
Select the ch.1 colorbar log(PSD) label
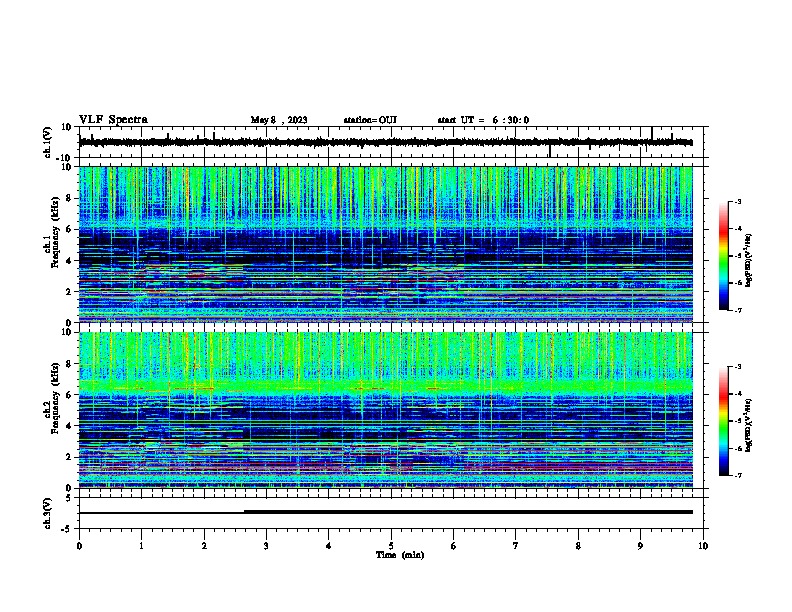click(748, 260)
